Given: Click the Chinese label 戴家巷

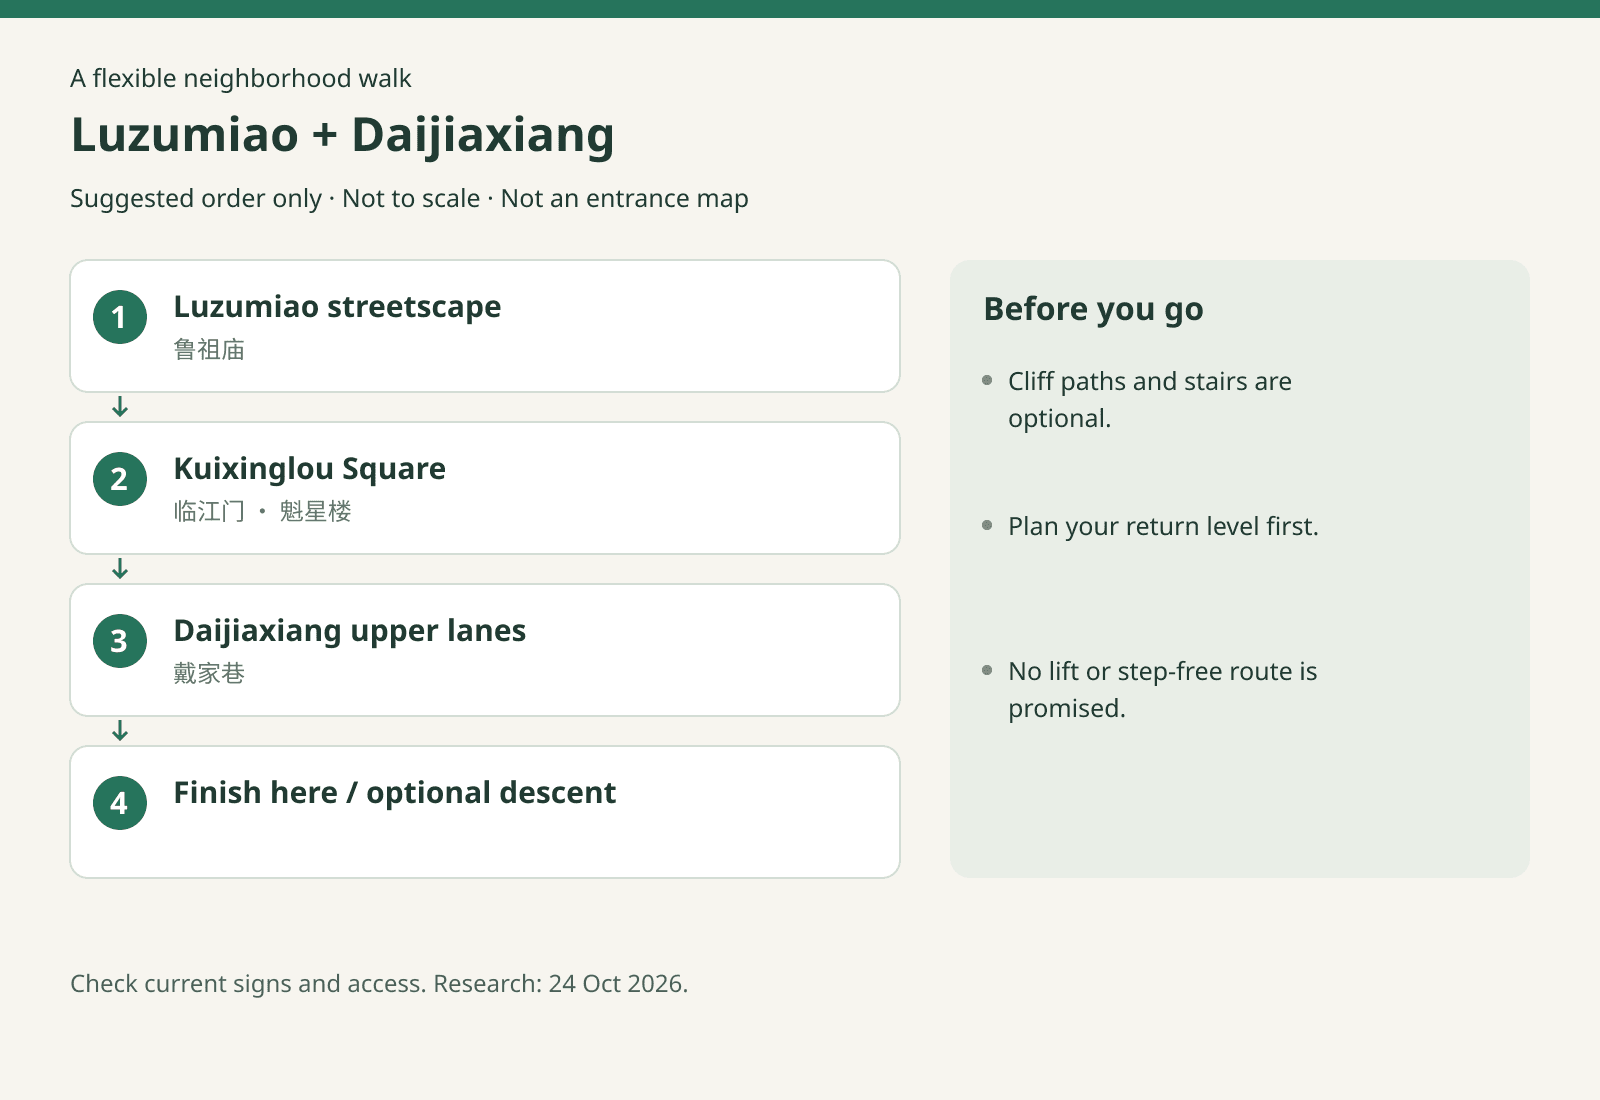Looking at the screenshot, I should pyautogui.click(x=209, y=673).
